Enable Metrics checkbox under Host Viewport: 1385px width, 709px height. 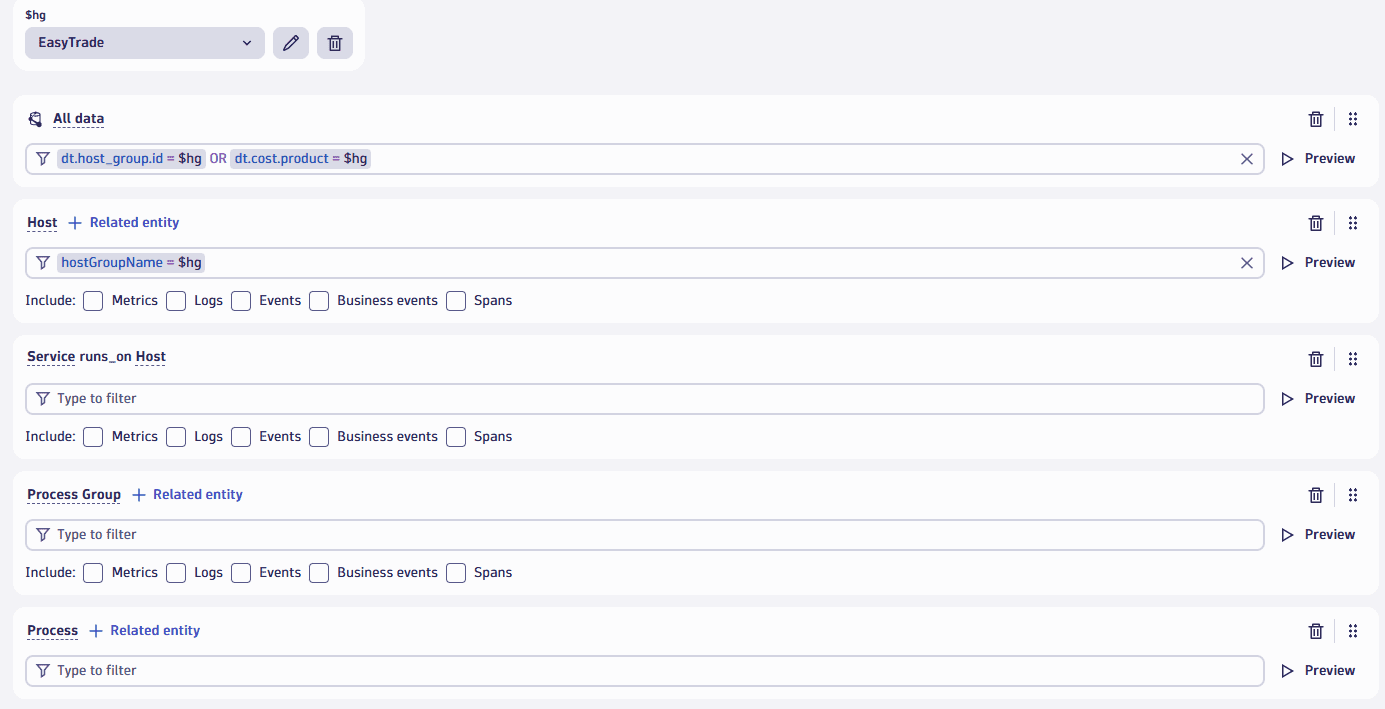[x=93, y=301]
